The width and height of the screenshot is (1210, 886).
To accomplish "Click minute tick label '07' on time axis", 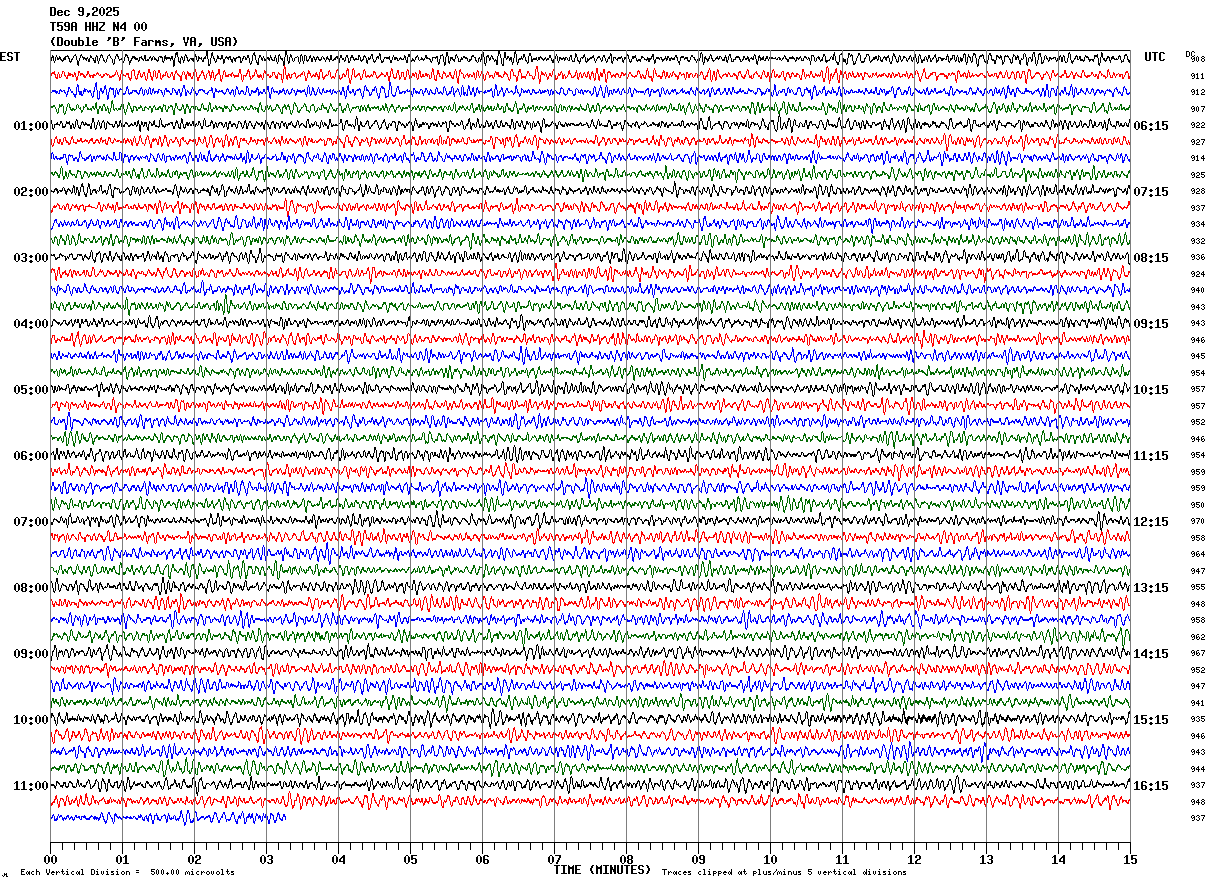I will pos(554,859).
